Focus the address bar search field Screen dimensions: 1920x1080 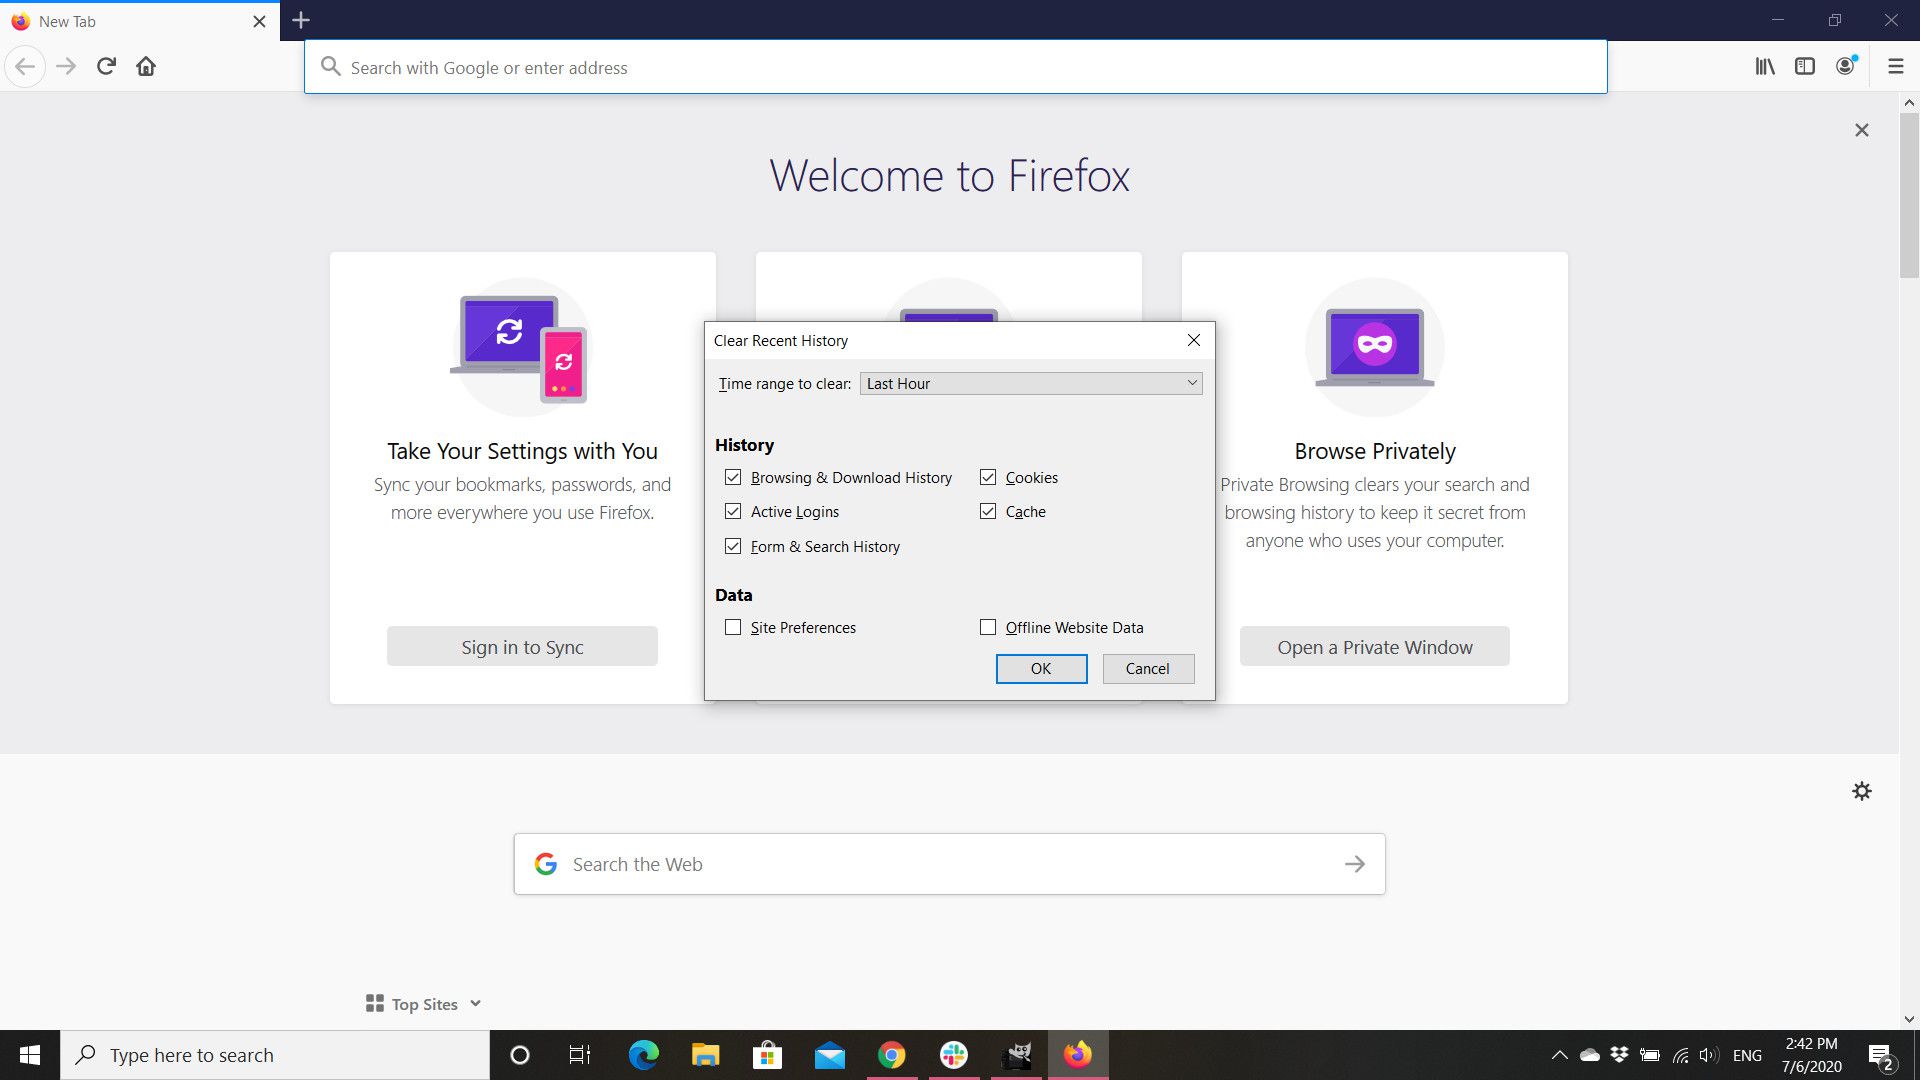point(955,67)
